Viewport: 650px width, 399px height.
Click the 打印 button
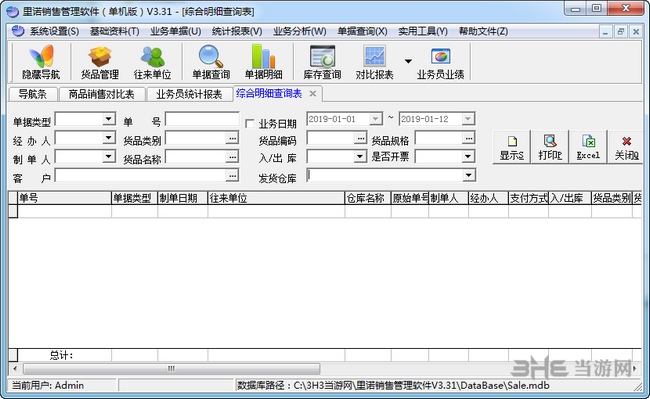click(x=550, y=147)
